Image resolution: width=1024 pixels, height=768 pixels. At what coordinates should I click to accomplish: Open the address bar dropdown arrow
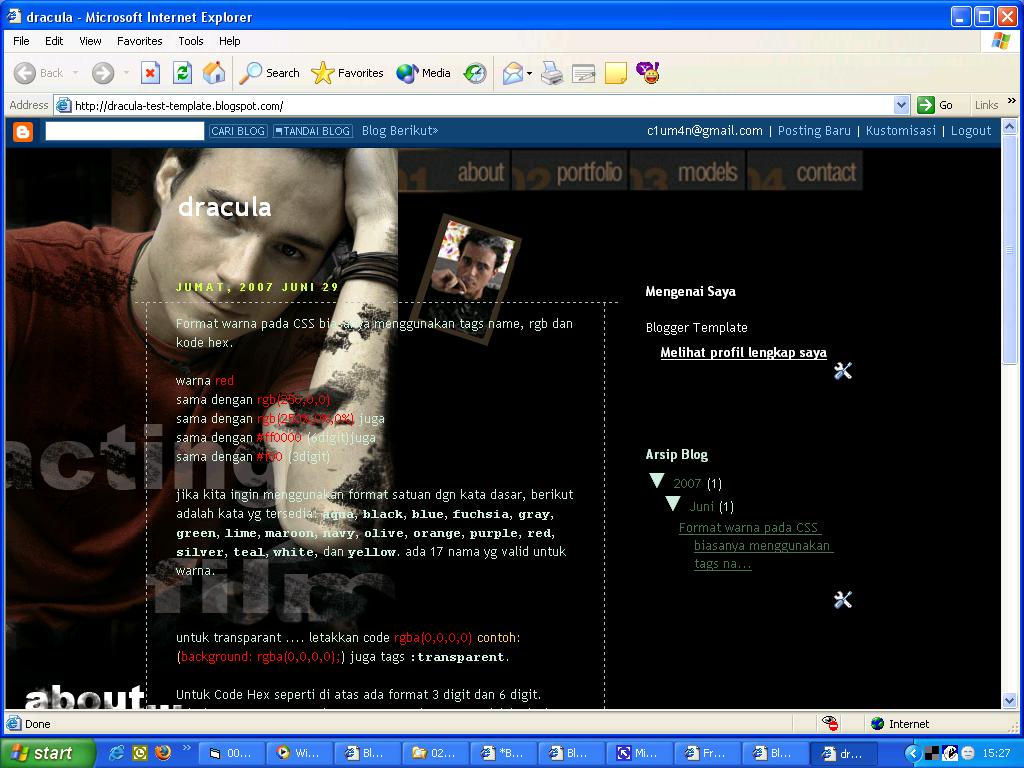[901, 105]
